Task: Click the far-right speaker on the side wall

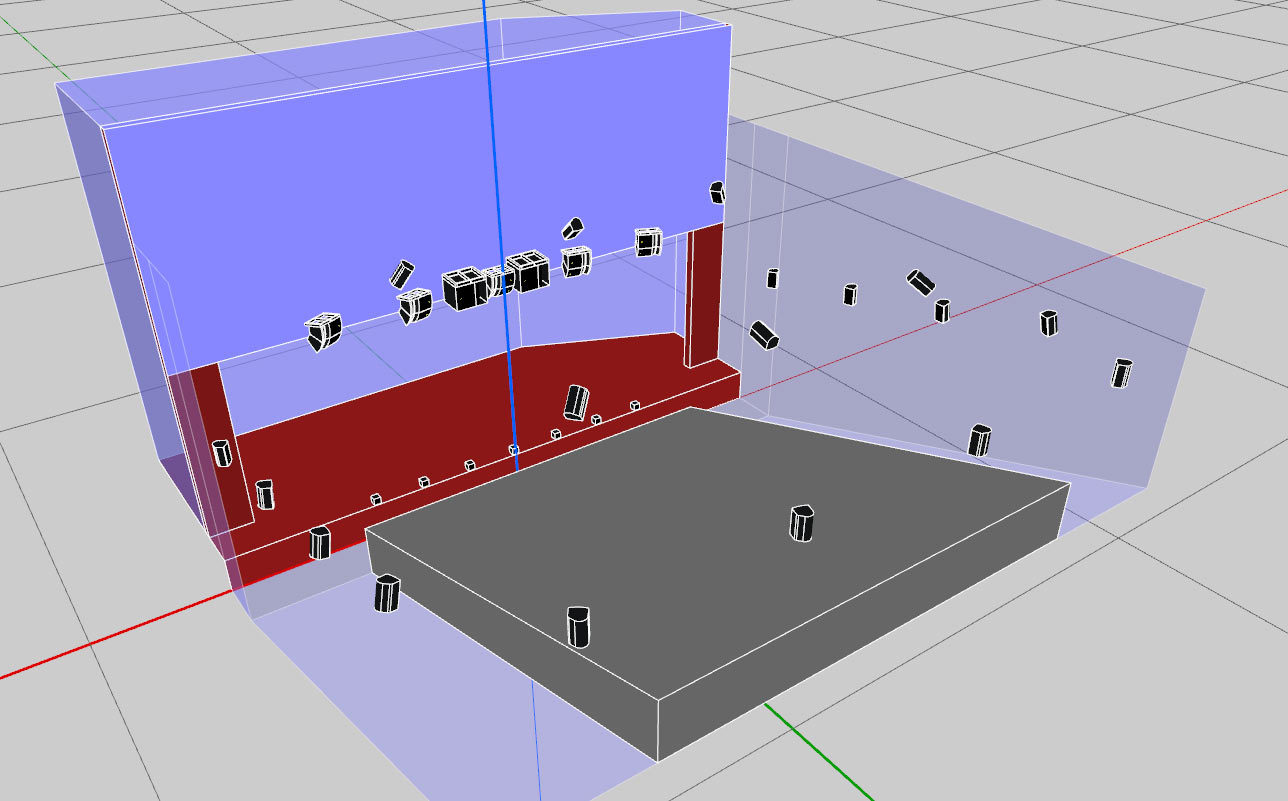Action: coord(1122,372)
